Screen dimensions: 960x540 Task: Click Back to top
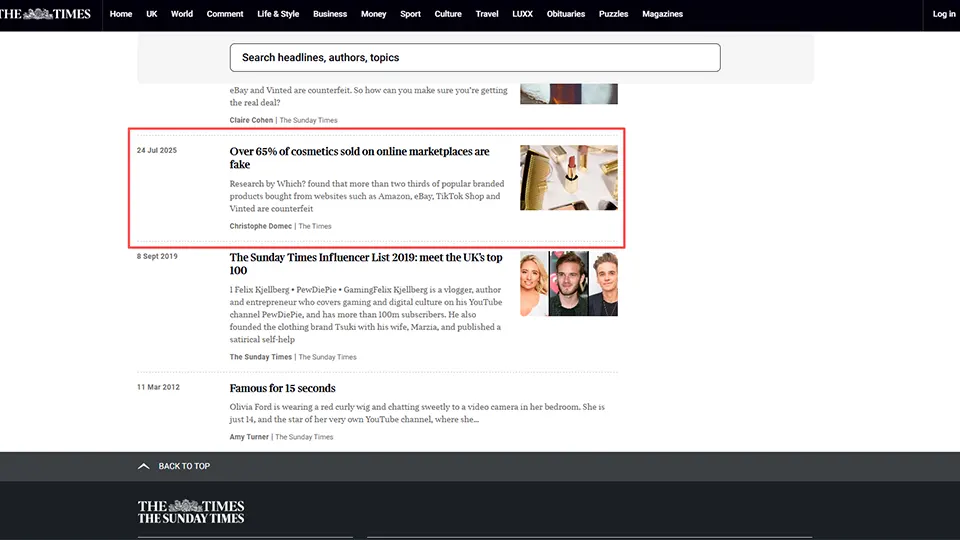(184, 466)
